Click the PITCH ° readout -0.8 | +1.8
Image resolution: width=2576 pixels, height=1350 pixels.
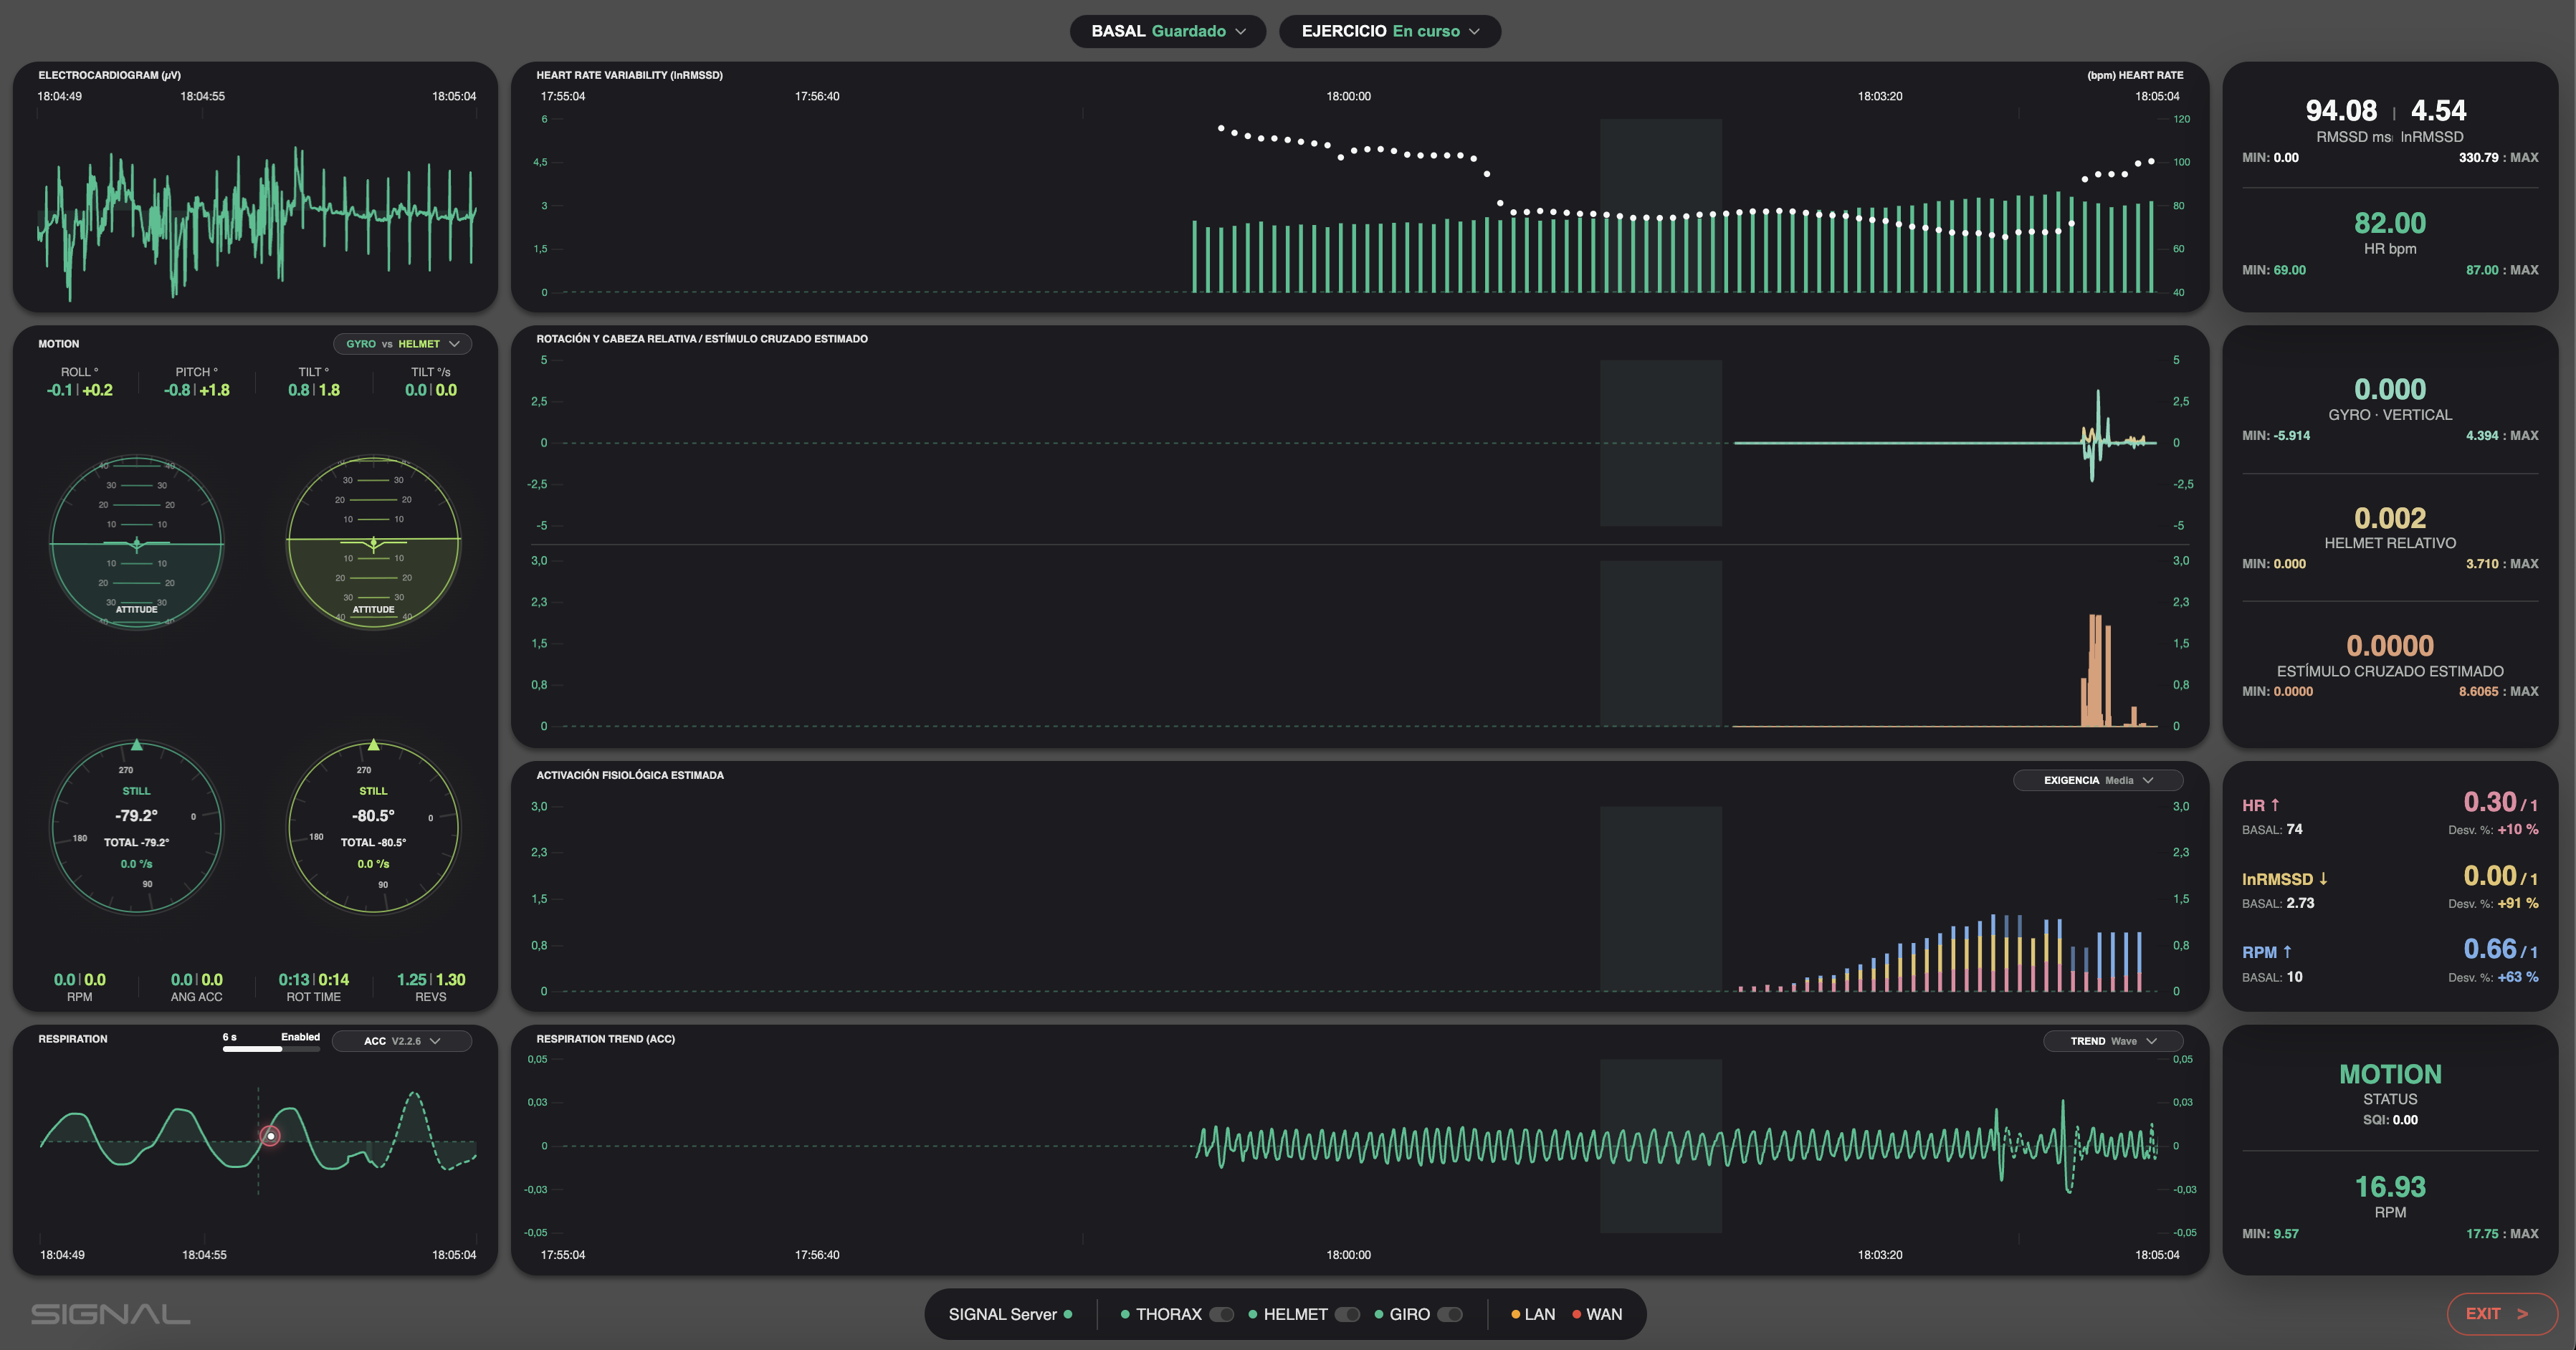(197, 390)
